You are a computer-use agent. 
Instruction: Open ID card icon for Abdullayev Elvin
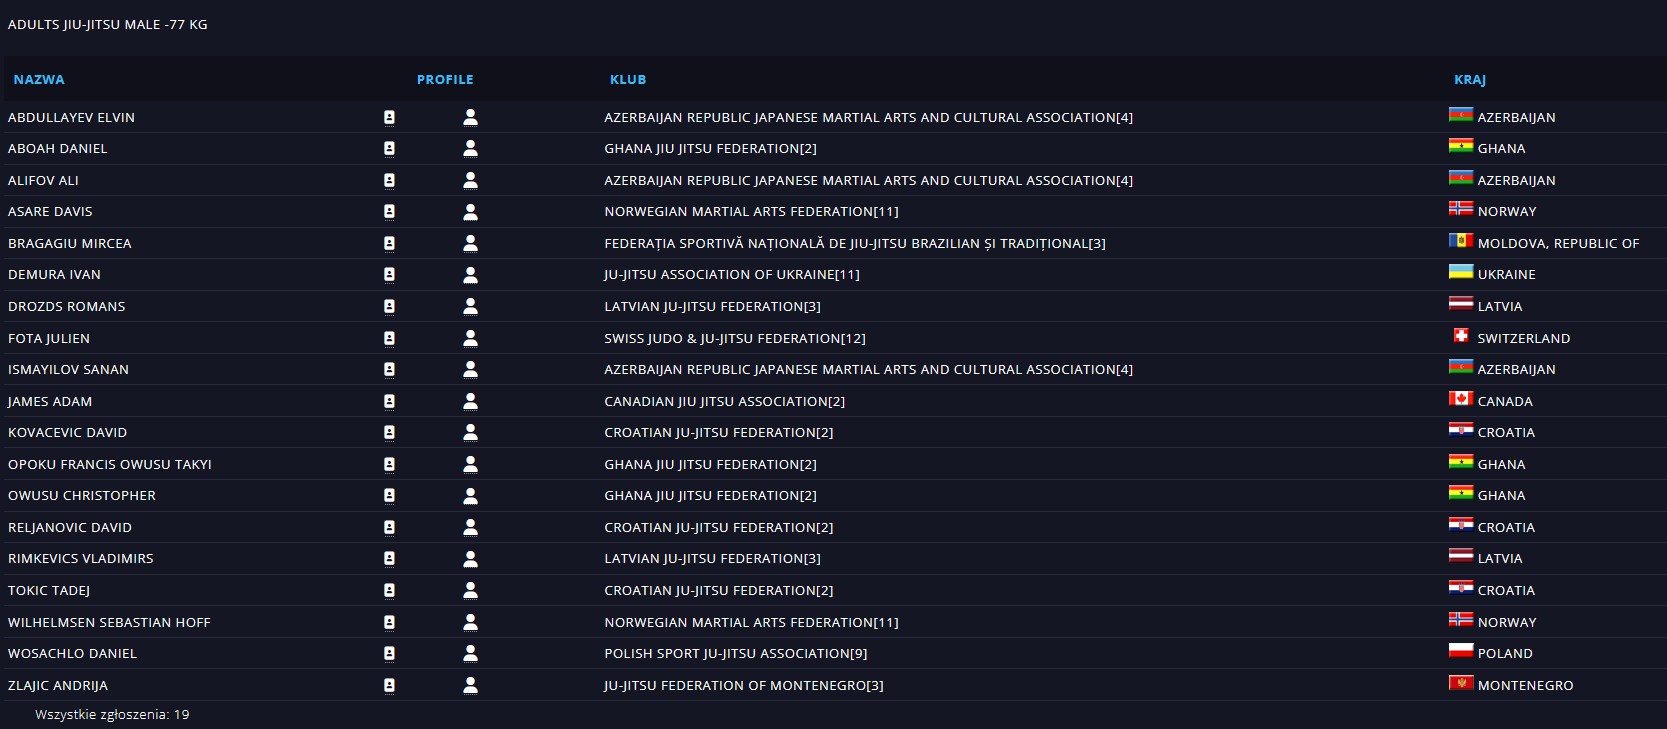389,117
